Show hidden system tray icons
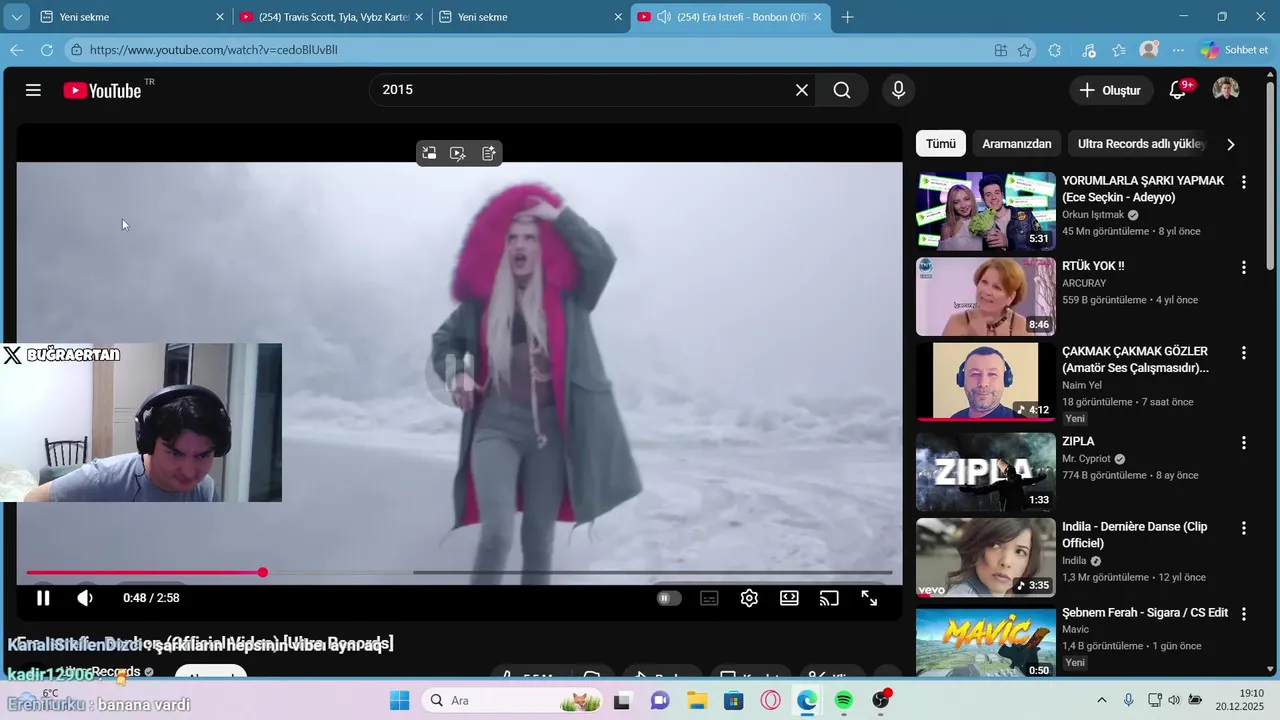Image resolution: width=1280 pixels, height=720 pixels. click(x=1102, y=700)
